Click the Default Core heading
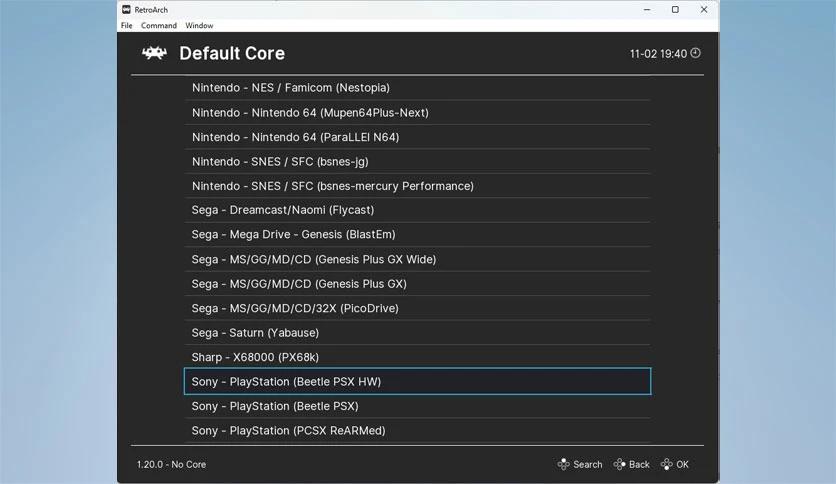 point(232,53)
